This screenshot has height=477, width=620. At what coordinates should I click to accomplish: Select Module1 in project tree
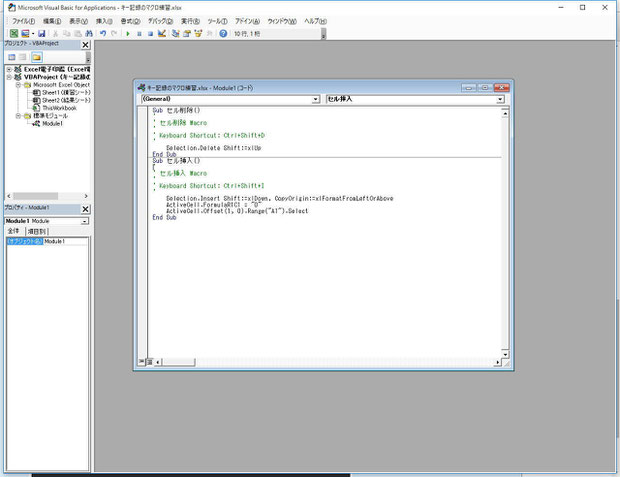click(x=48, y=123)
